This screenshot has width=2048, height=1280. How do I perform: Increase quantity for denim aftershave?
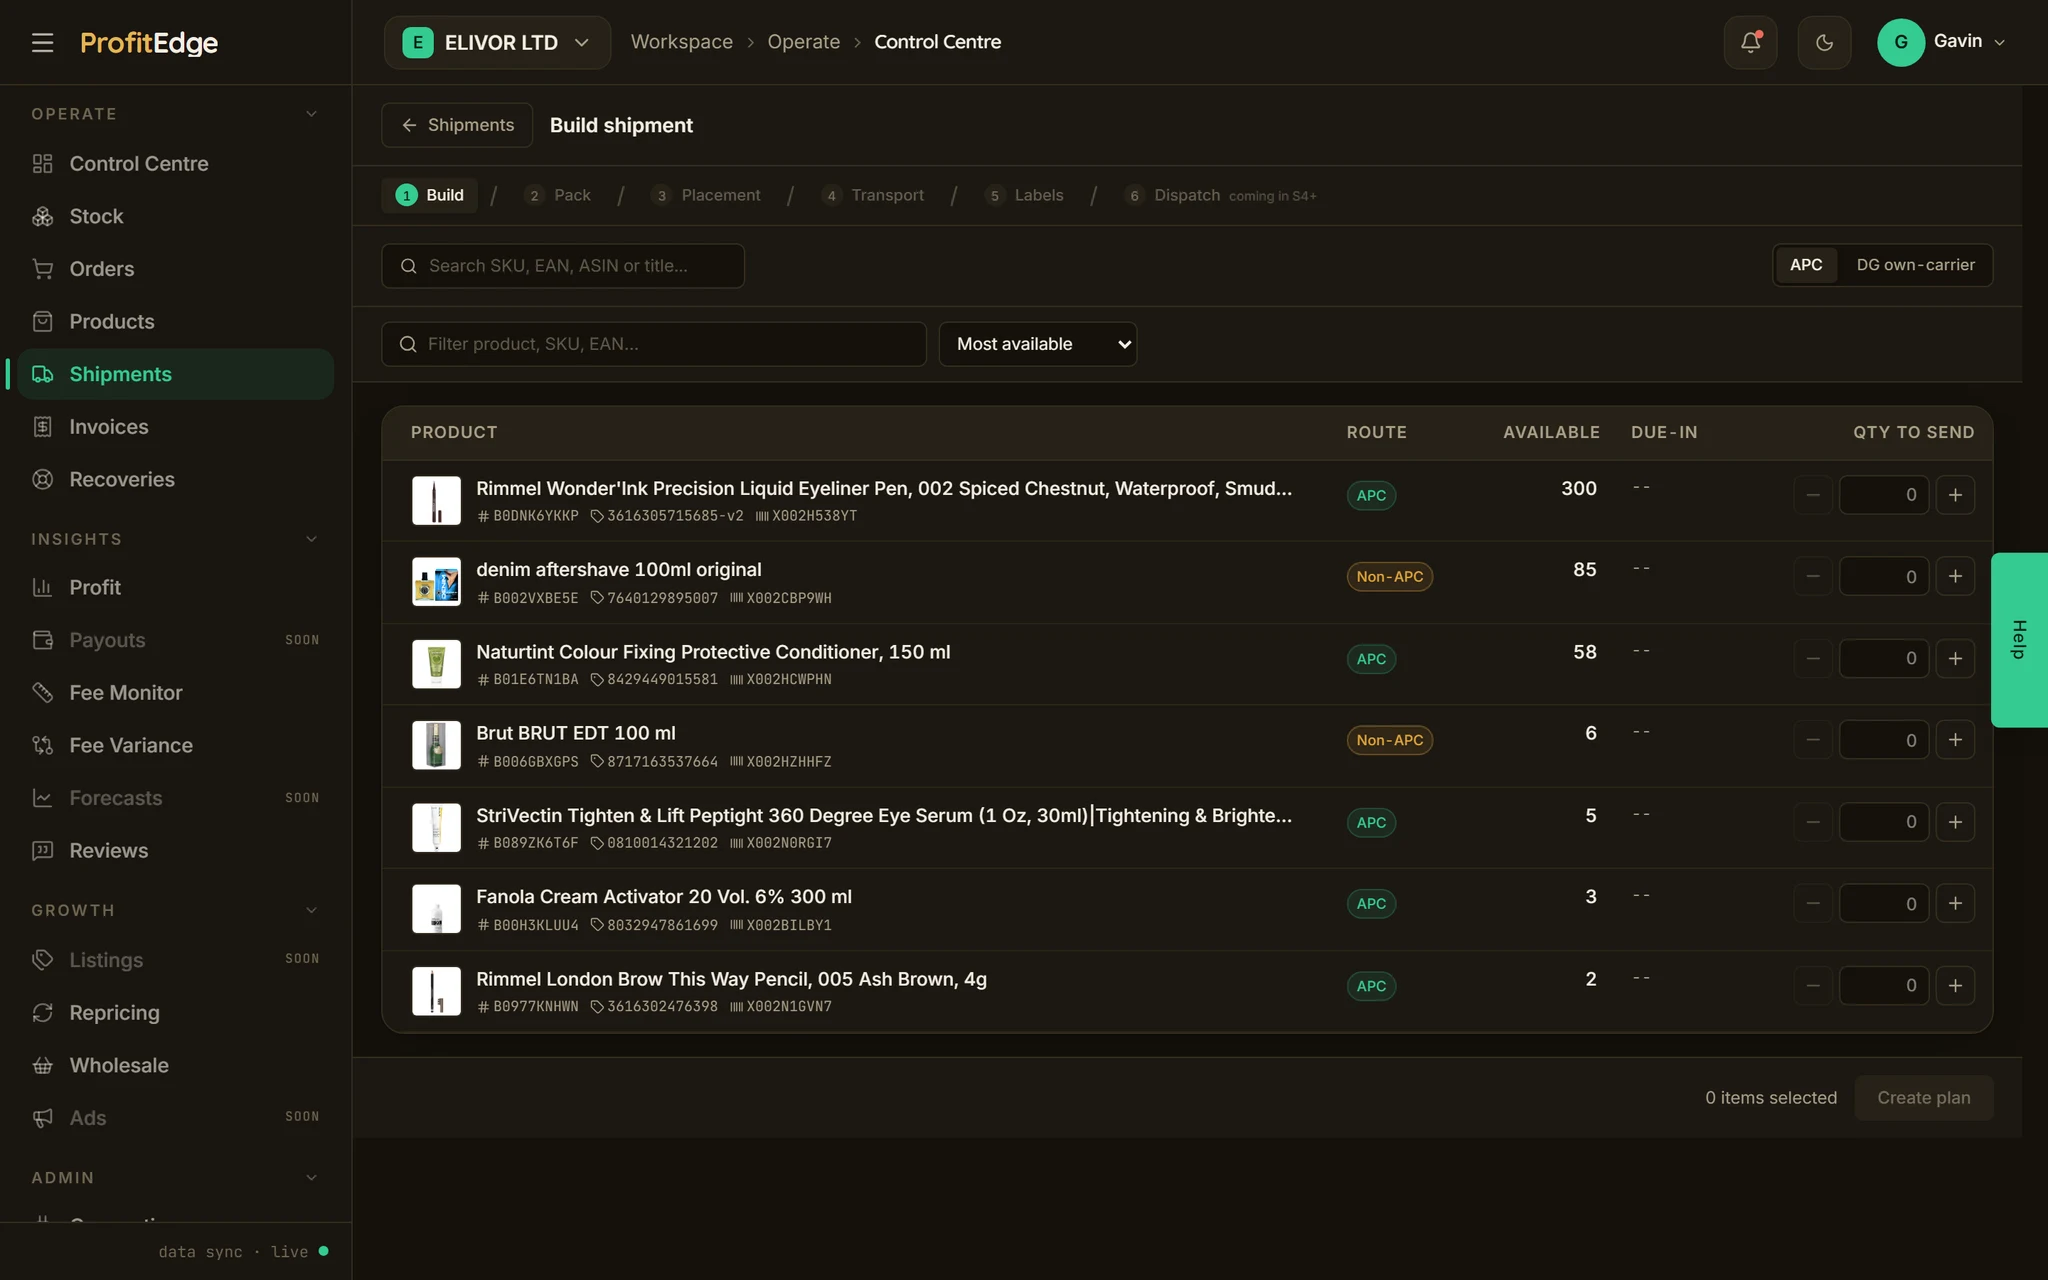click(1955, 577)
